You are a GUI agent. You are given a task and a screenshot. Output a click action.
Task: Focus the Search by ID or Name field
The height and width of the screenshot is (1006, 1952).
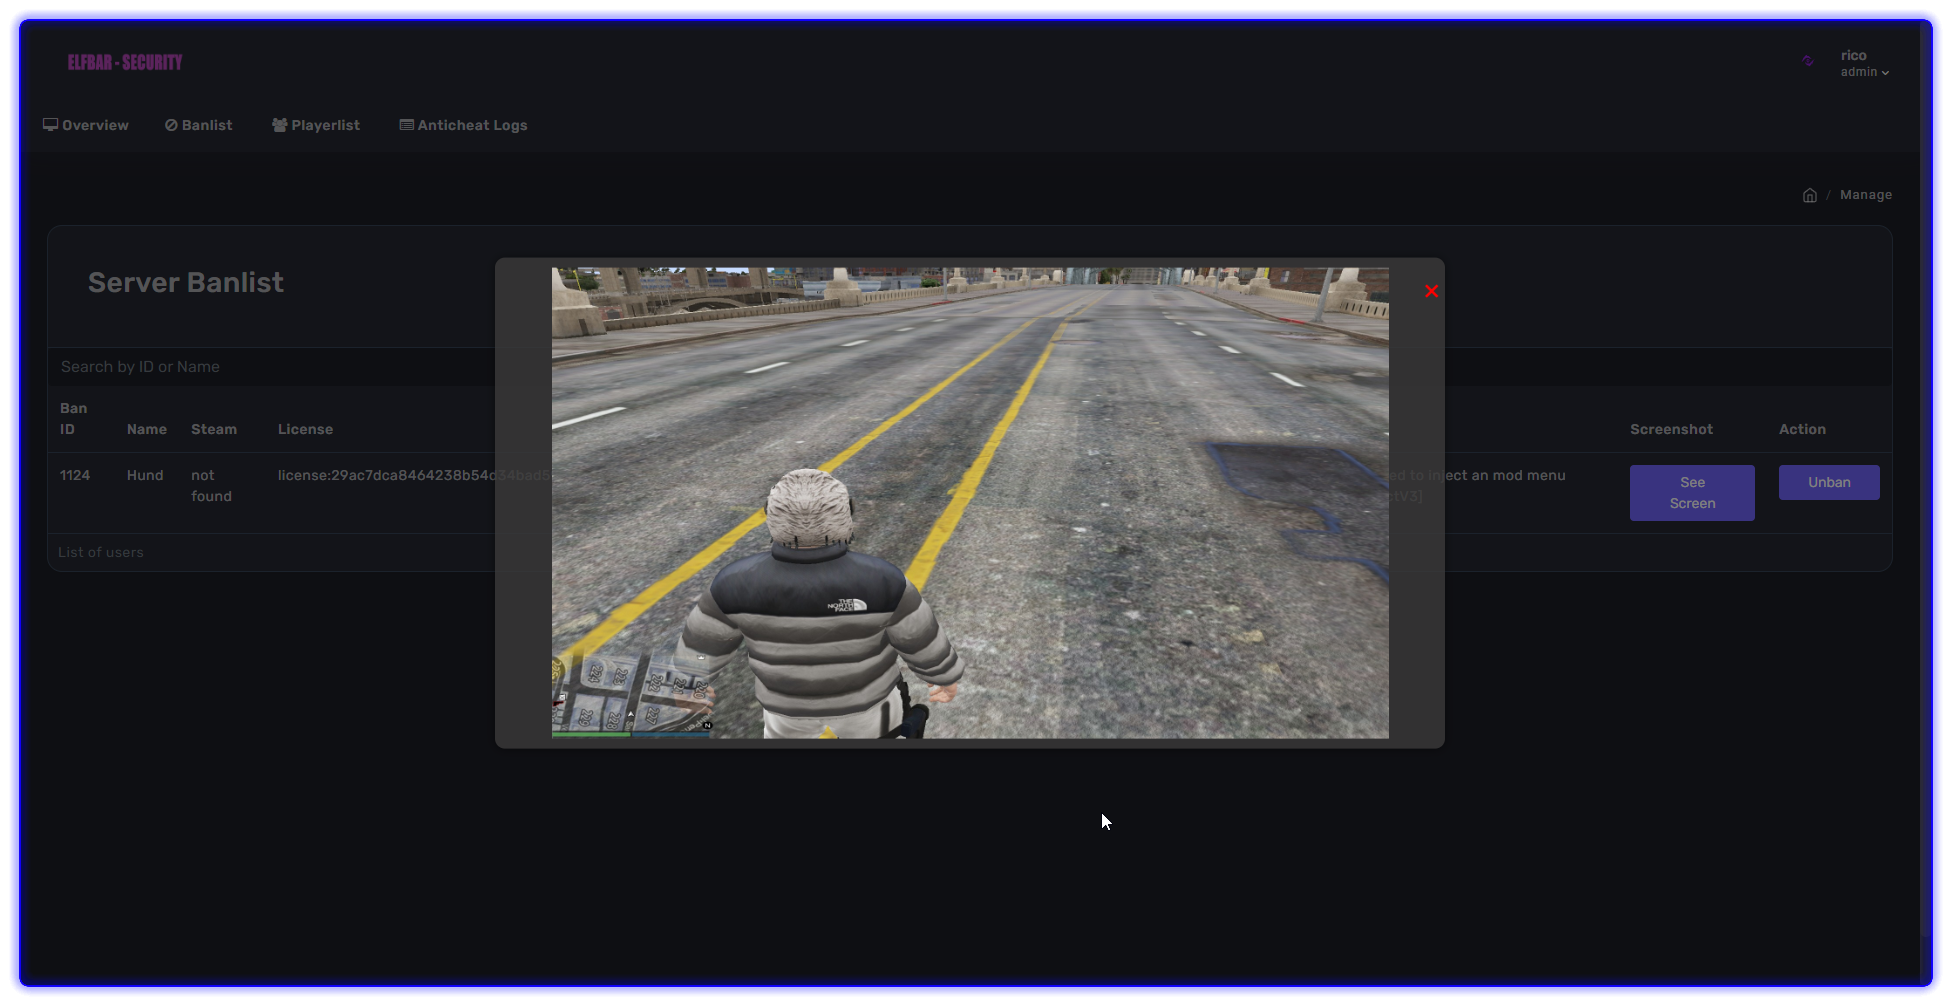(x=270, y=367)
